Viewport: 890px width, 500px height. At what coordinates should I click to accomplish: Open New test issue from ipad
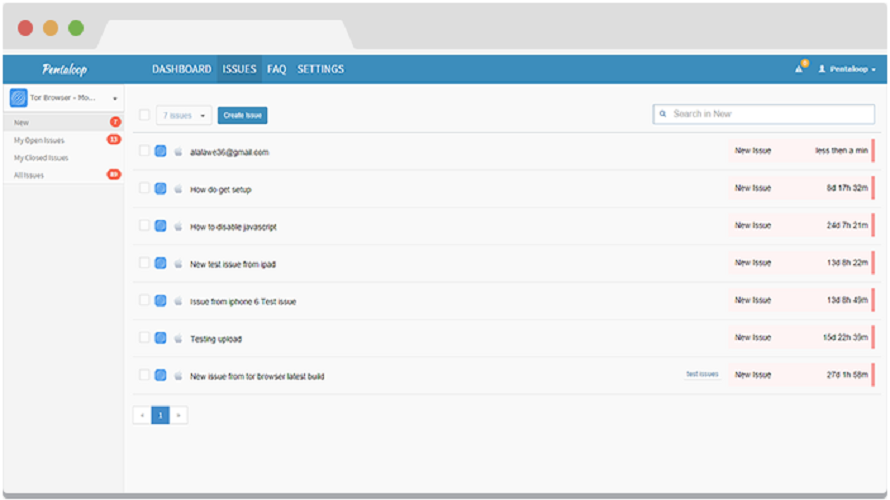click(233, 264)
